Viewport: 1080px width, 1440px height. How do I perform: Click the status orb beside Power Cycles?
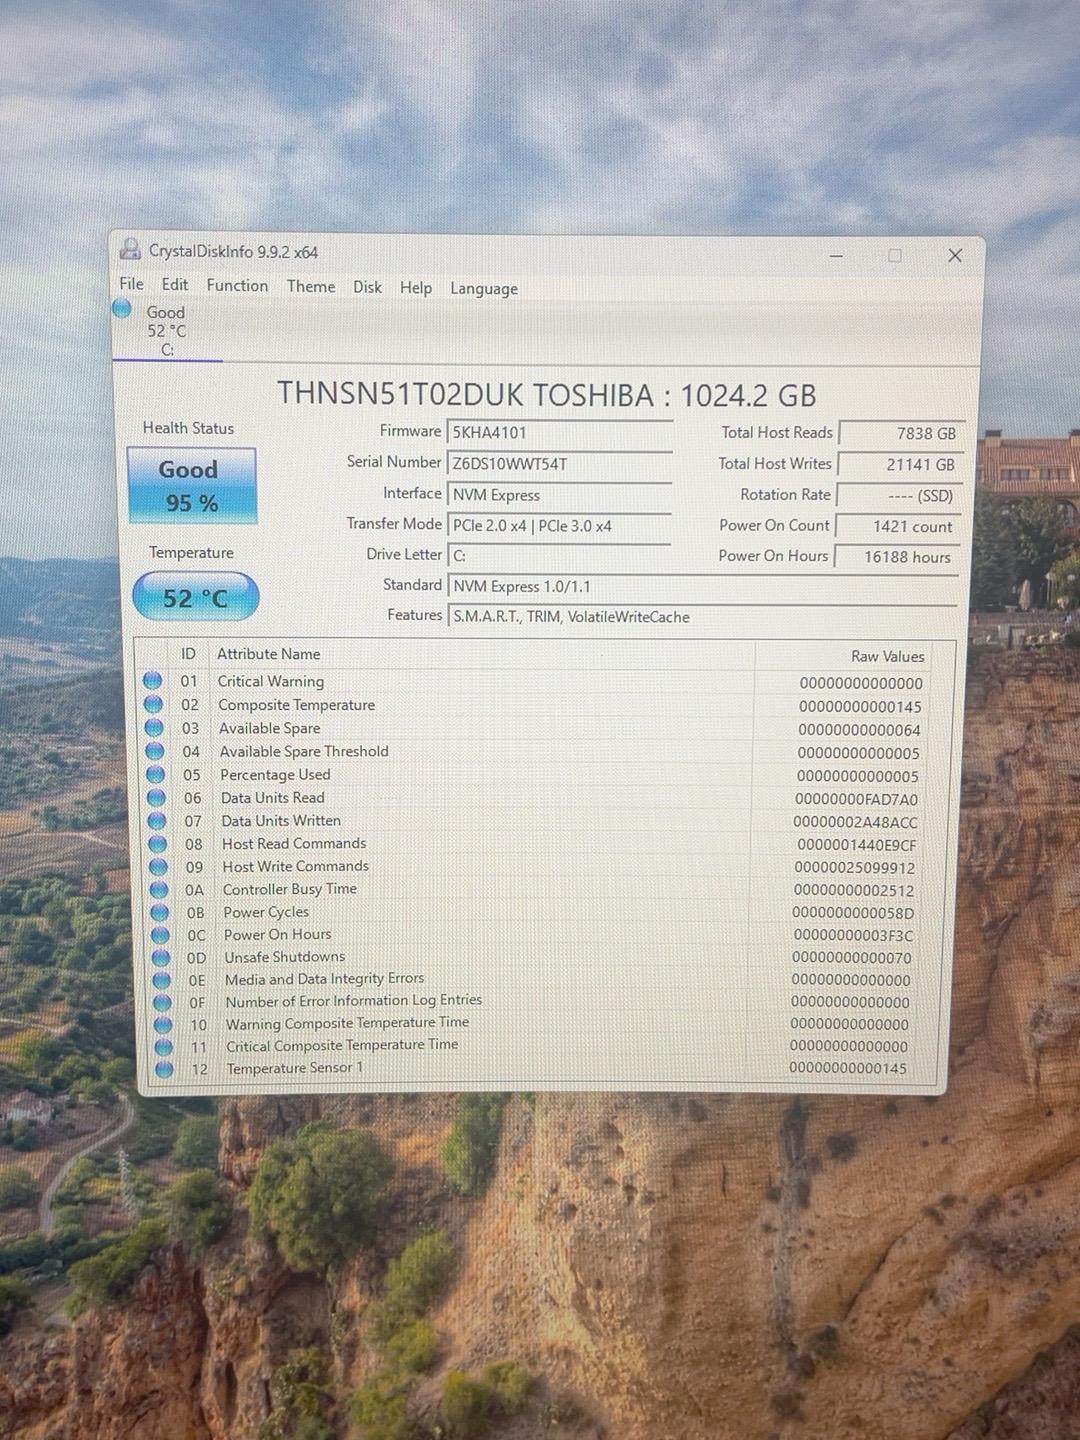click(159, 912)
